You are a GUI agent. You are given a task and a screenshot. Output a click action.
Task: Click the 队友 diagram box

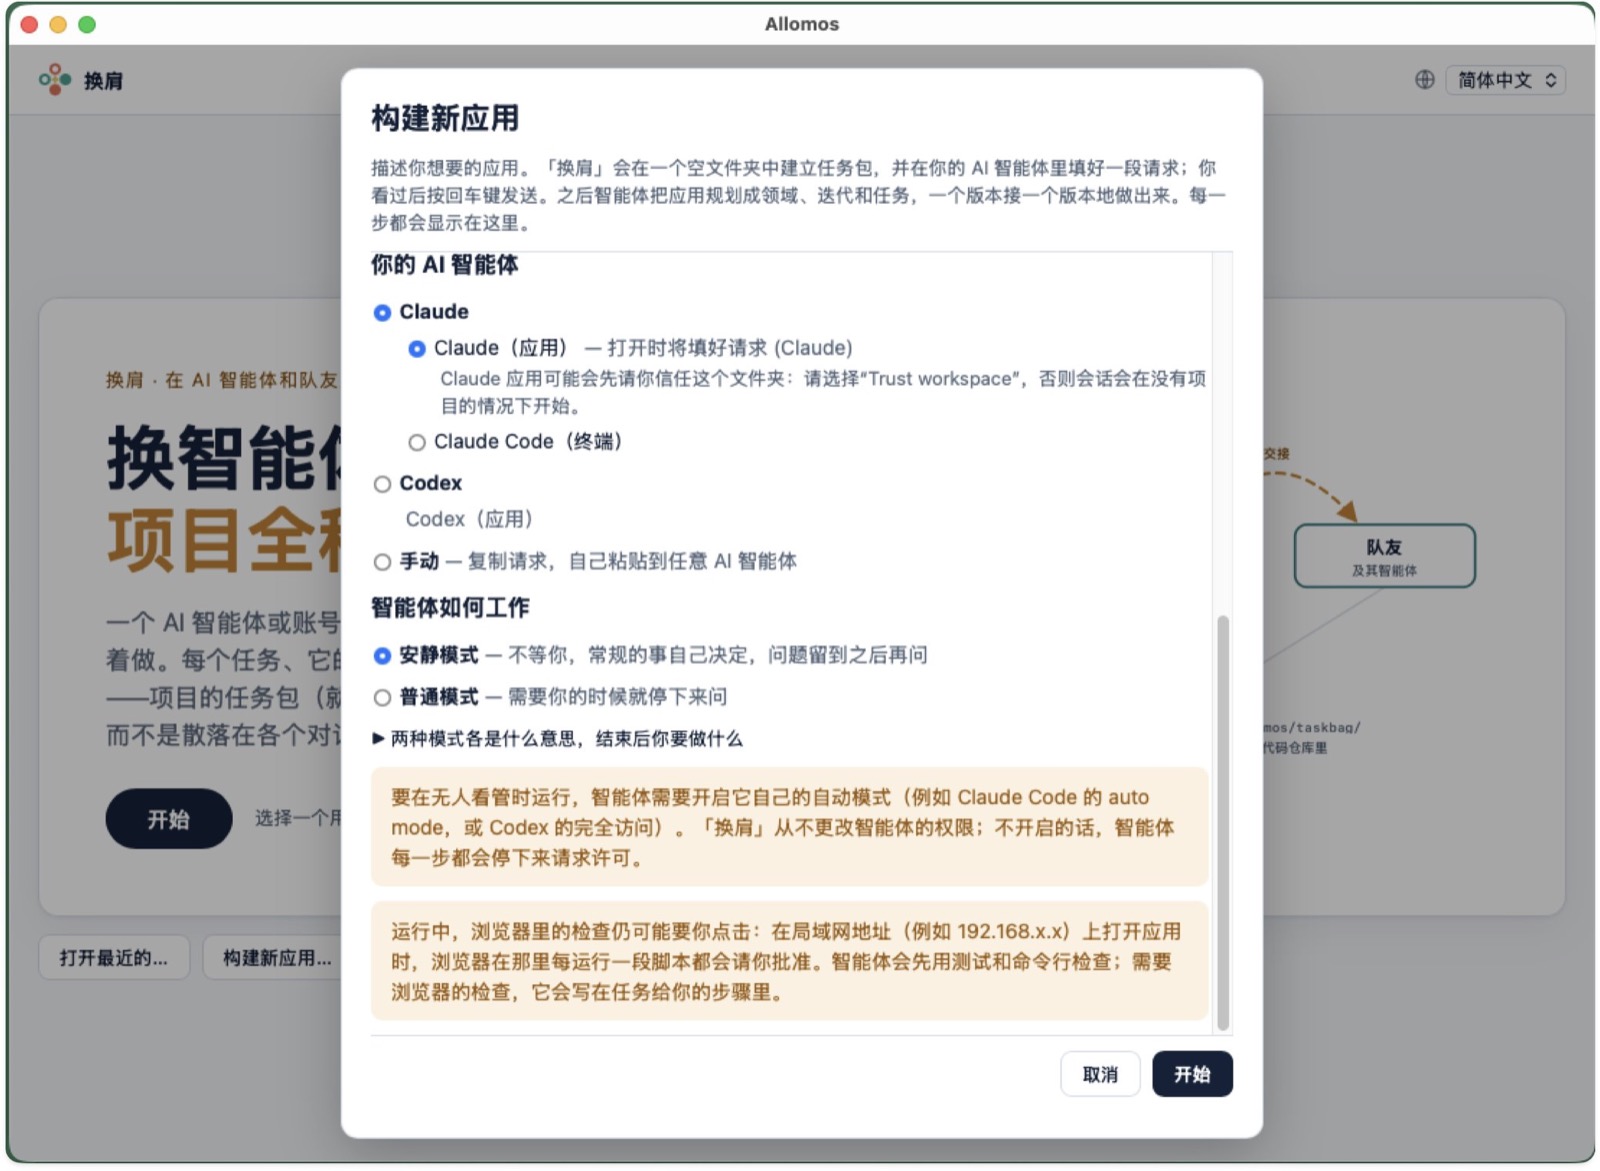tap(1384, 556)
